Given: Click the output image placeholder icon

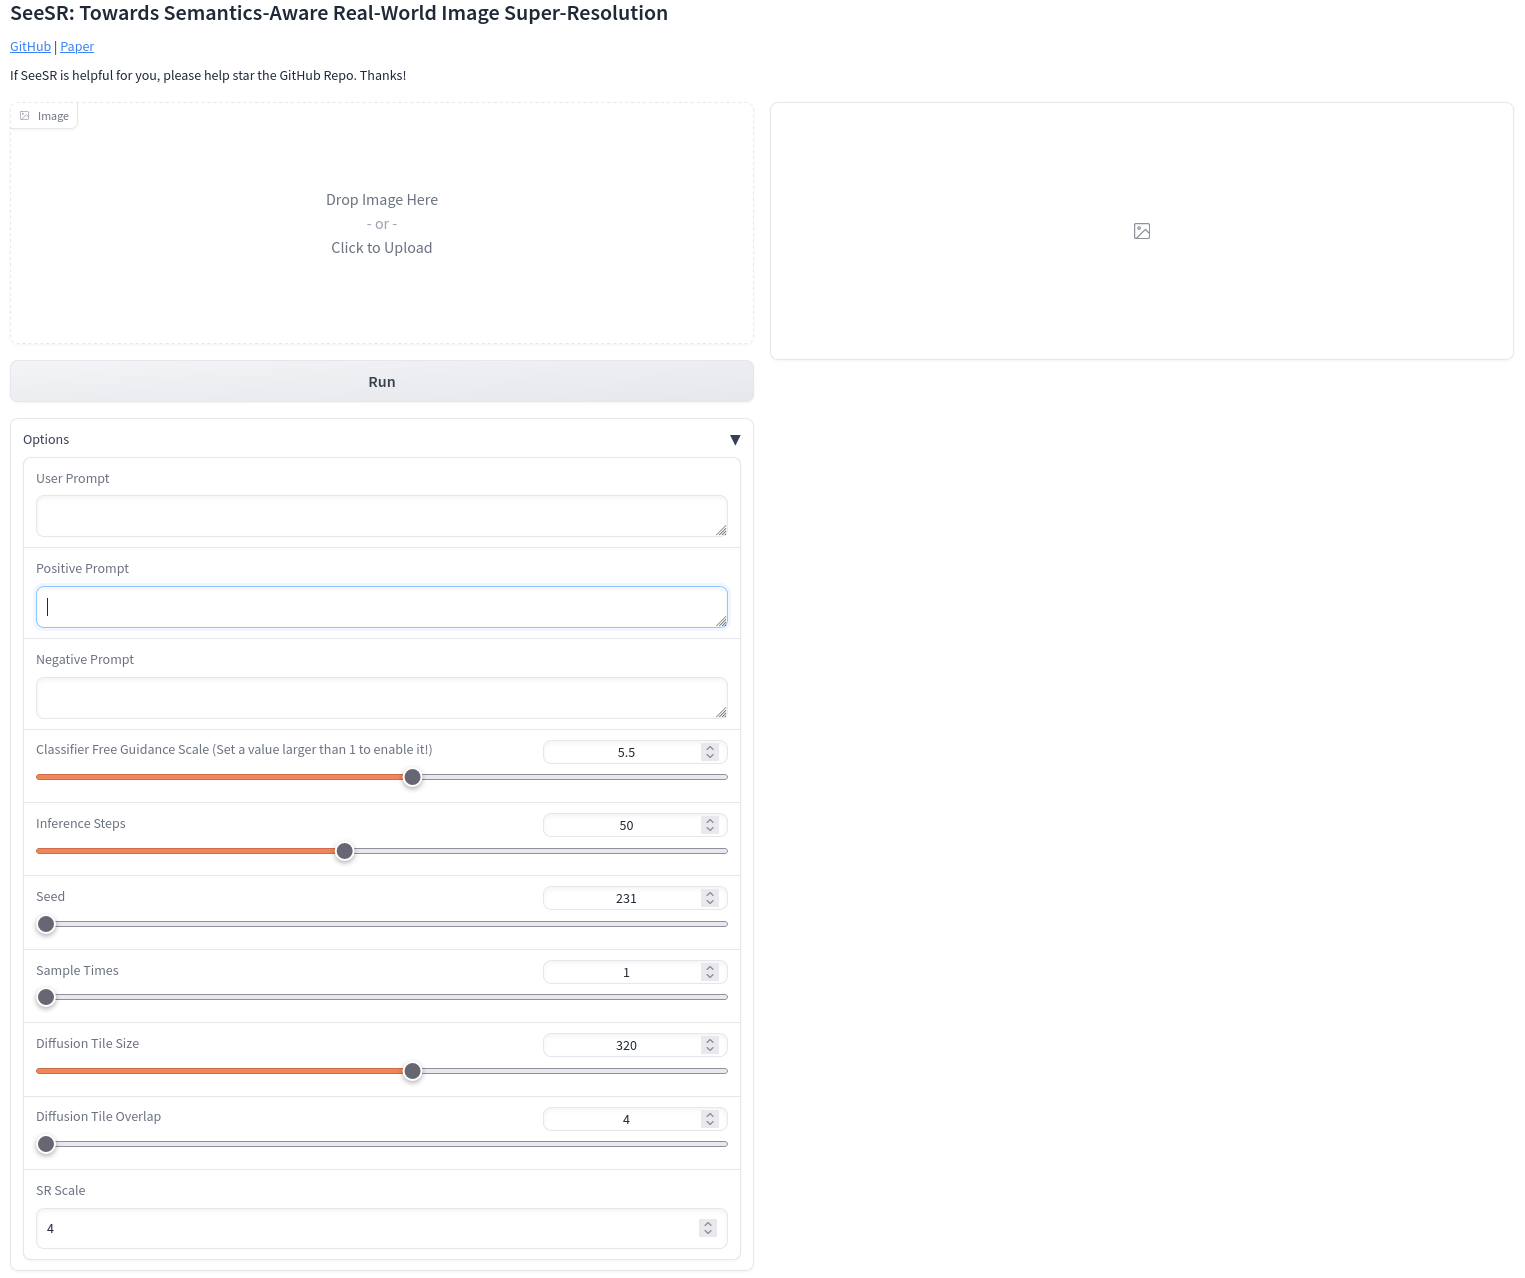Looking at the screenshot, I should (x=1142, y=231).
